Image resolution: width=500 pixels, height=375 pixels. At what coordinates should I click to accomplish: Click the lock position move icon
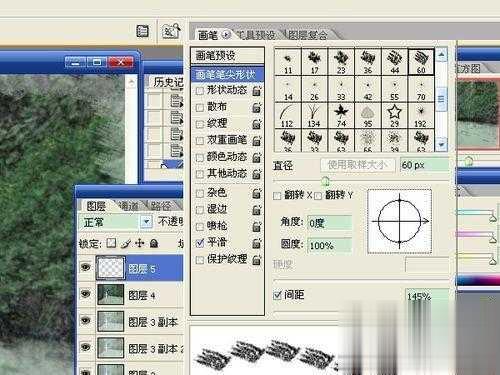coord(140,243)
